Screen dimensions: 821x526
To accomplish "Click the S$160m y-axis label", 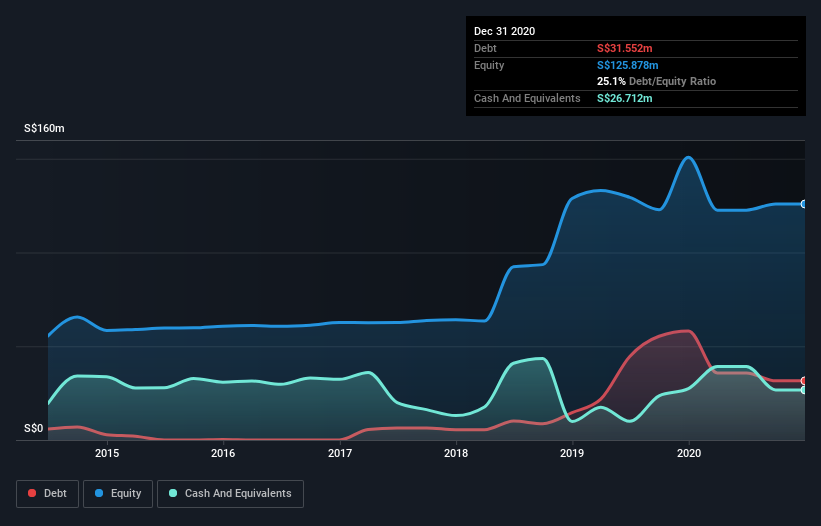I will pyautogui.click(x=45, y=128).
